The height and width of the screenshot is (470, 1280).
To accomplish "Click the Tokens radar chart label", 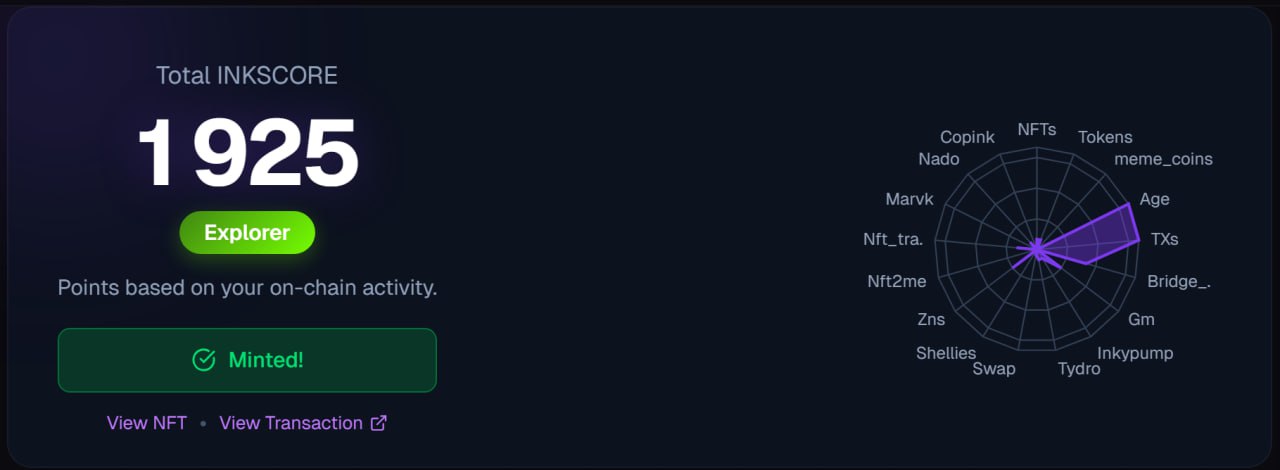I will (x=1105, y=137).
